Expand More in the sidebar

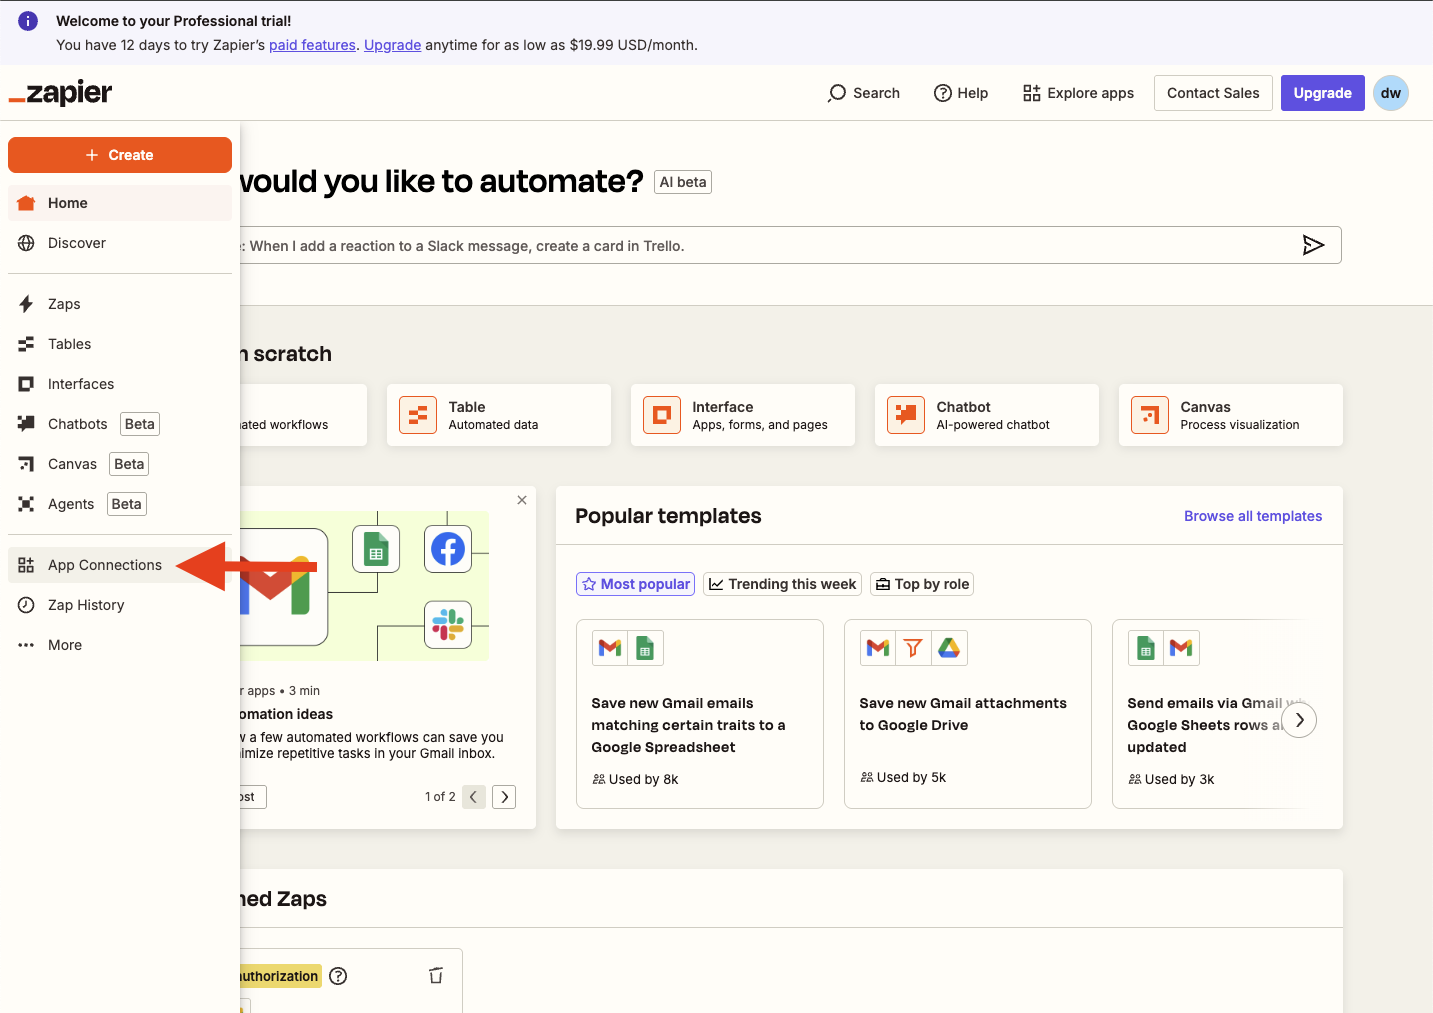click(120, 645)
